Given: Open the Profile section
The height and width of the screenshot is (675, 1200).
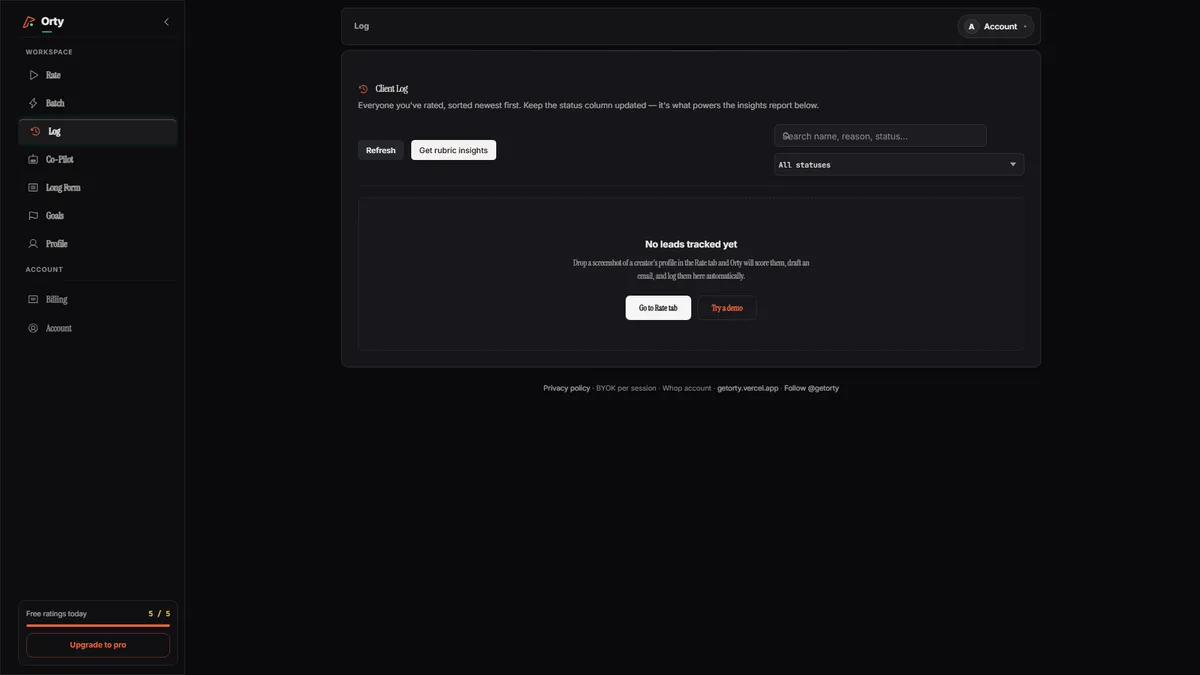Looking at the screenshot, I should [x=98, y=243].
